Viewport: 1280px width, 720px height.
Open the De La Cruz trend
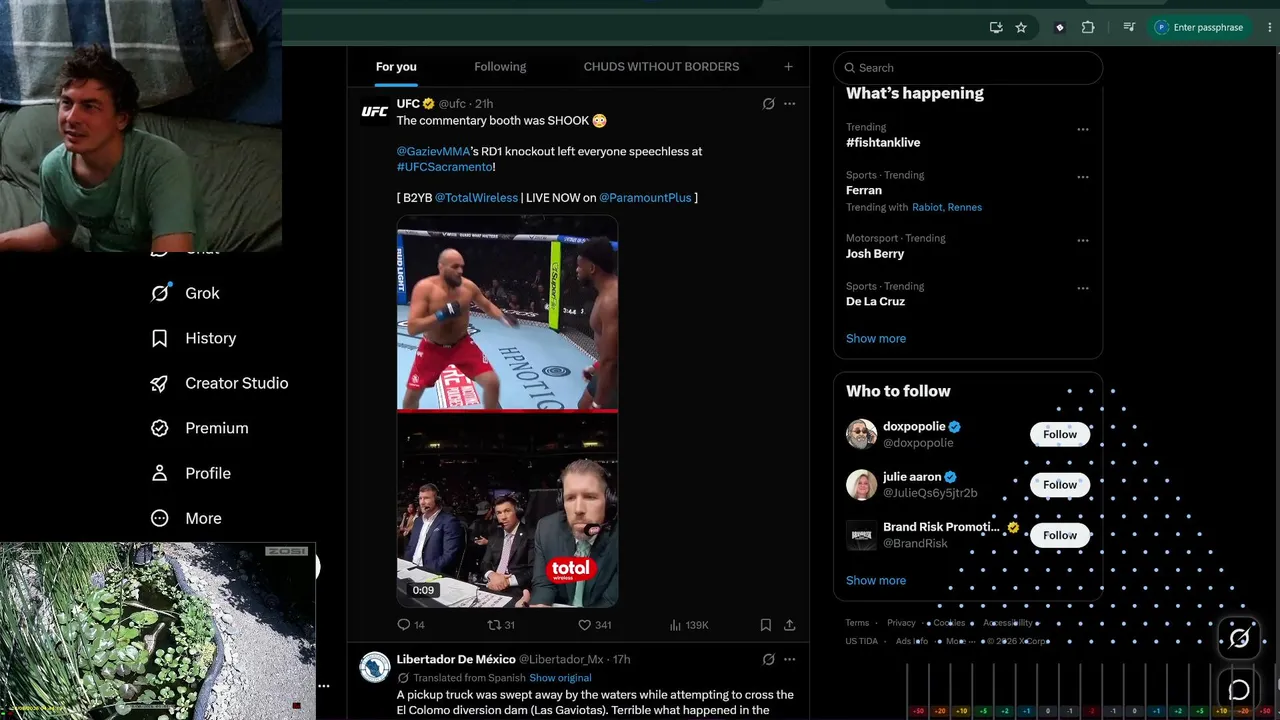[x=875, y=302]
